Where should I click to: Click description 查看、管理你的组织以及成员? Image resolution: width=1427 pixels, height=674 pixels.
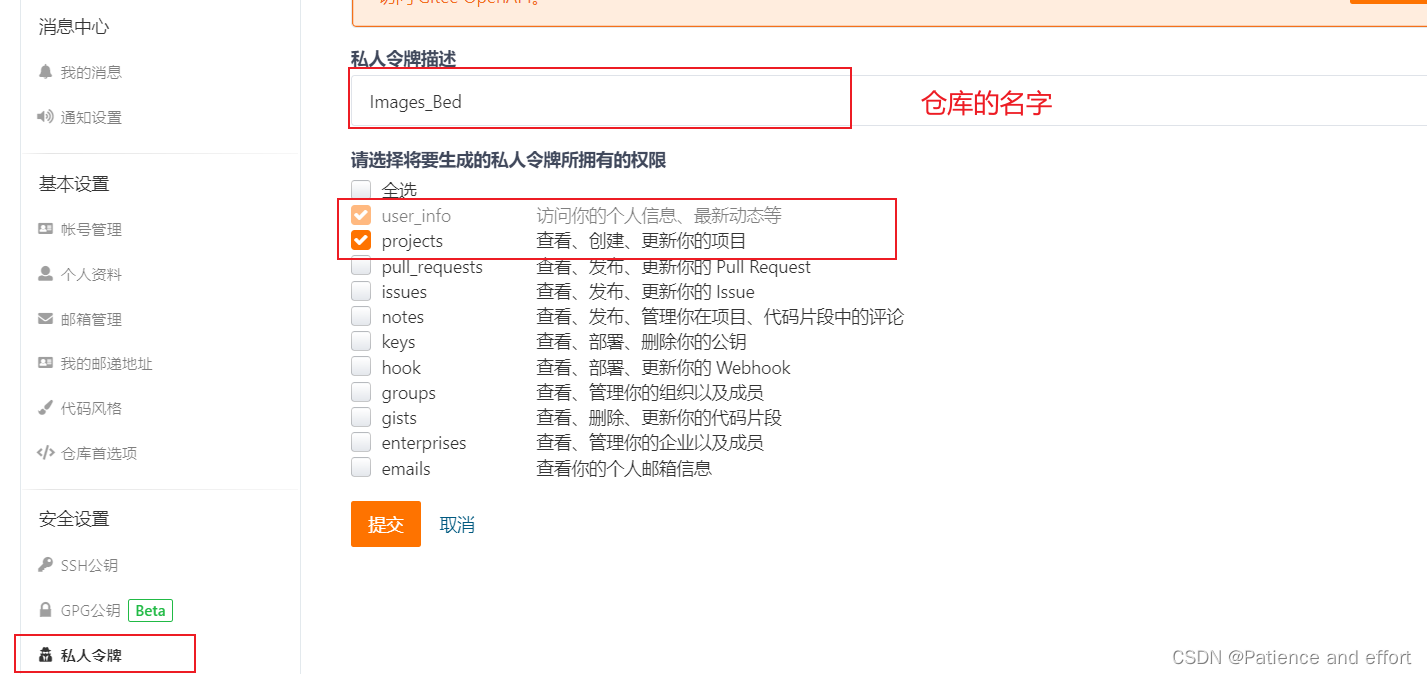[x=650, y=392]
